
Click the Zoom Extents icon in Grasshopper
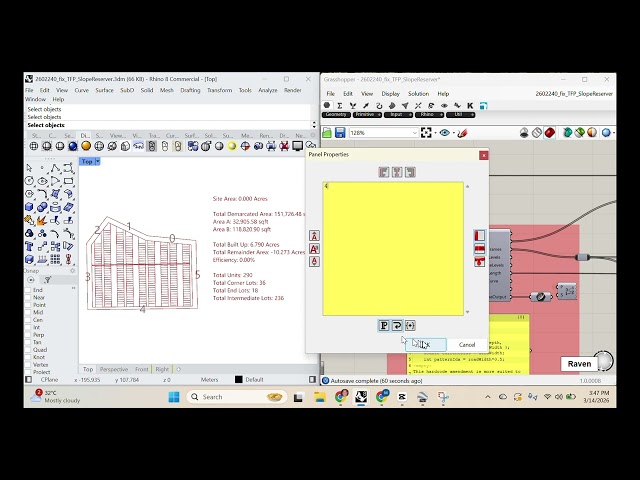(426, 133)
